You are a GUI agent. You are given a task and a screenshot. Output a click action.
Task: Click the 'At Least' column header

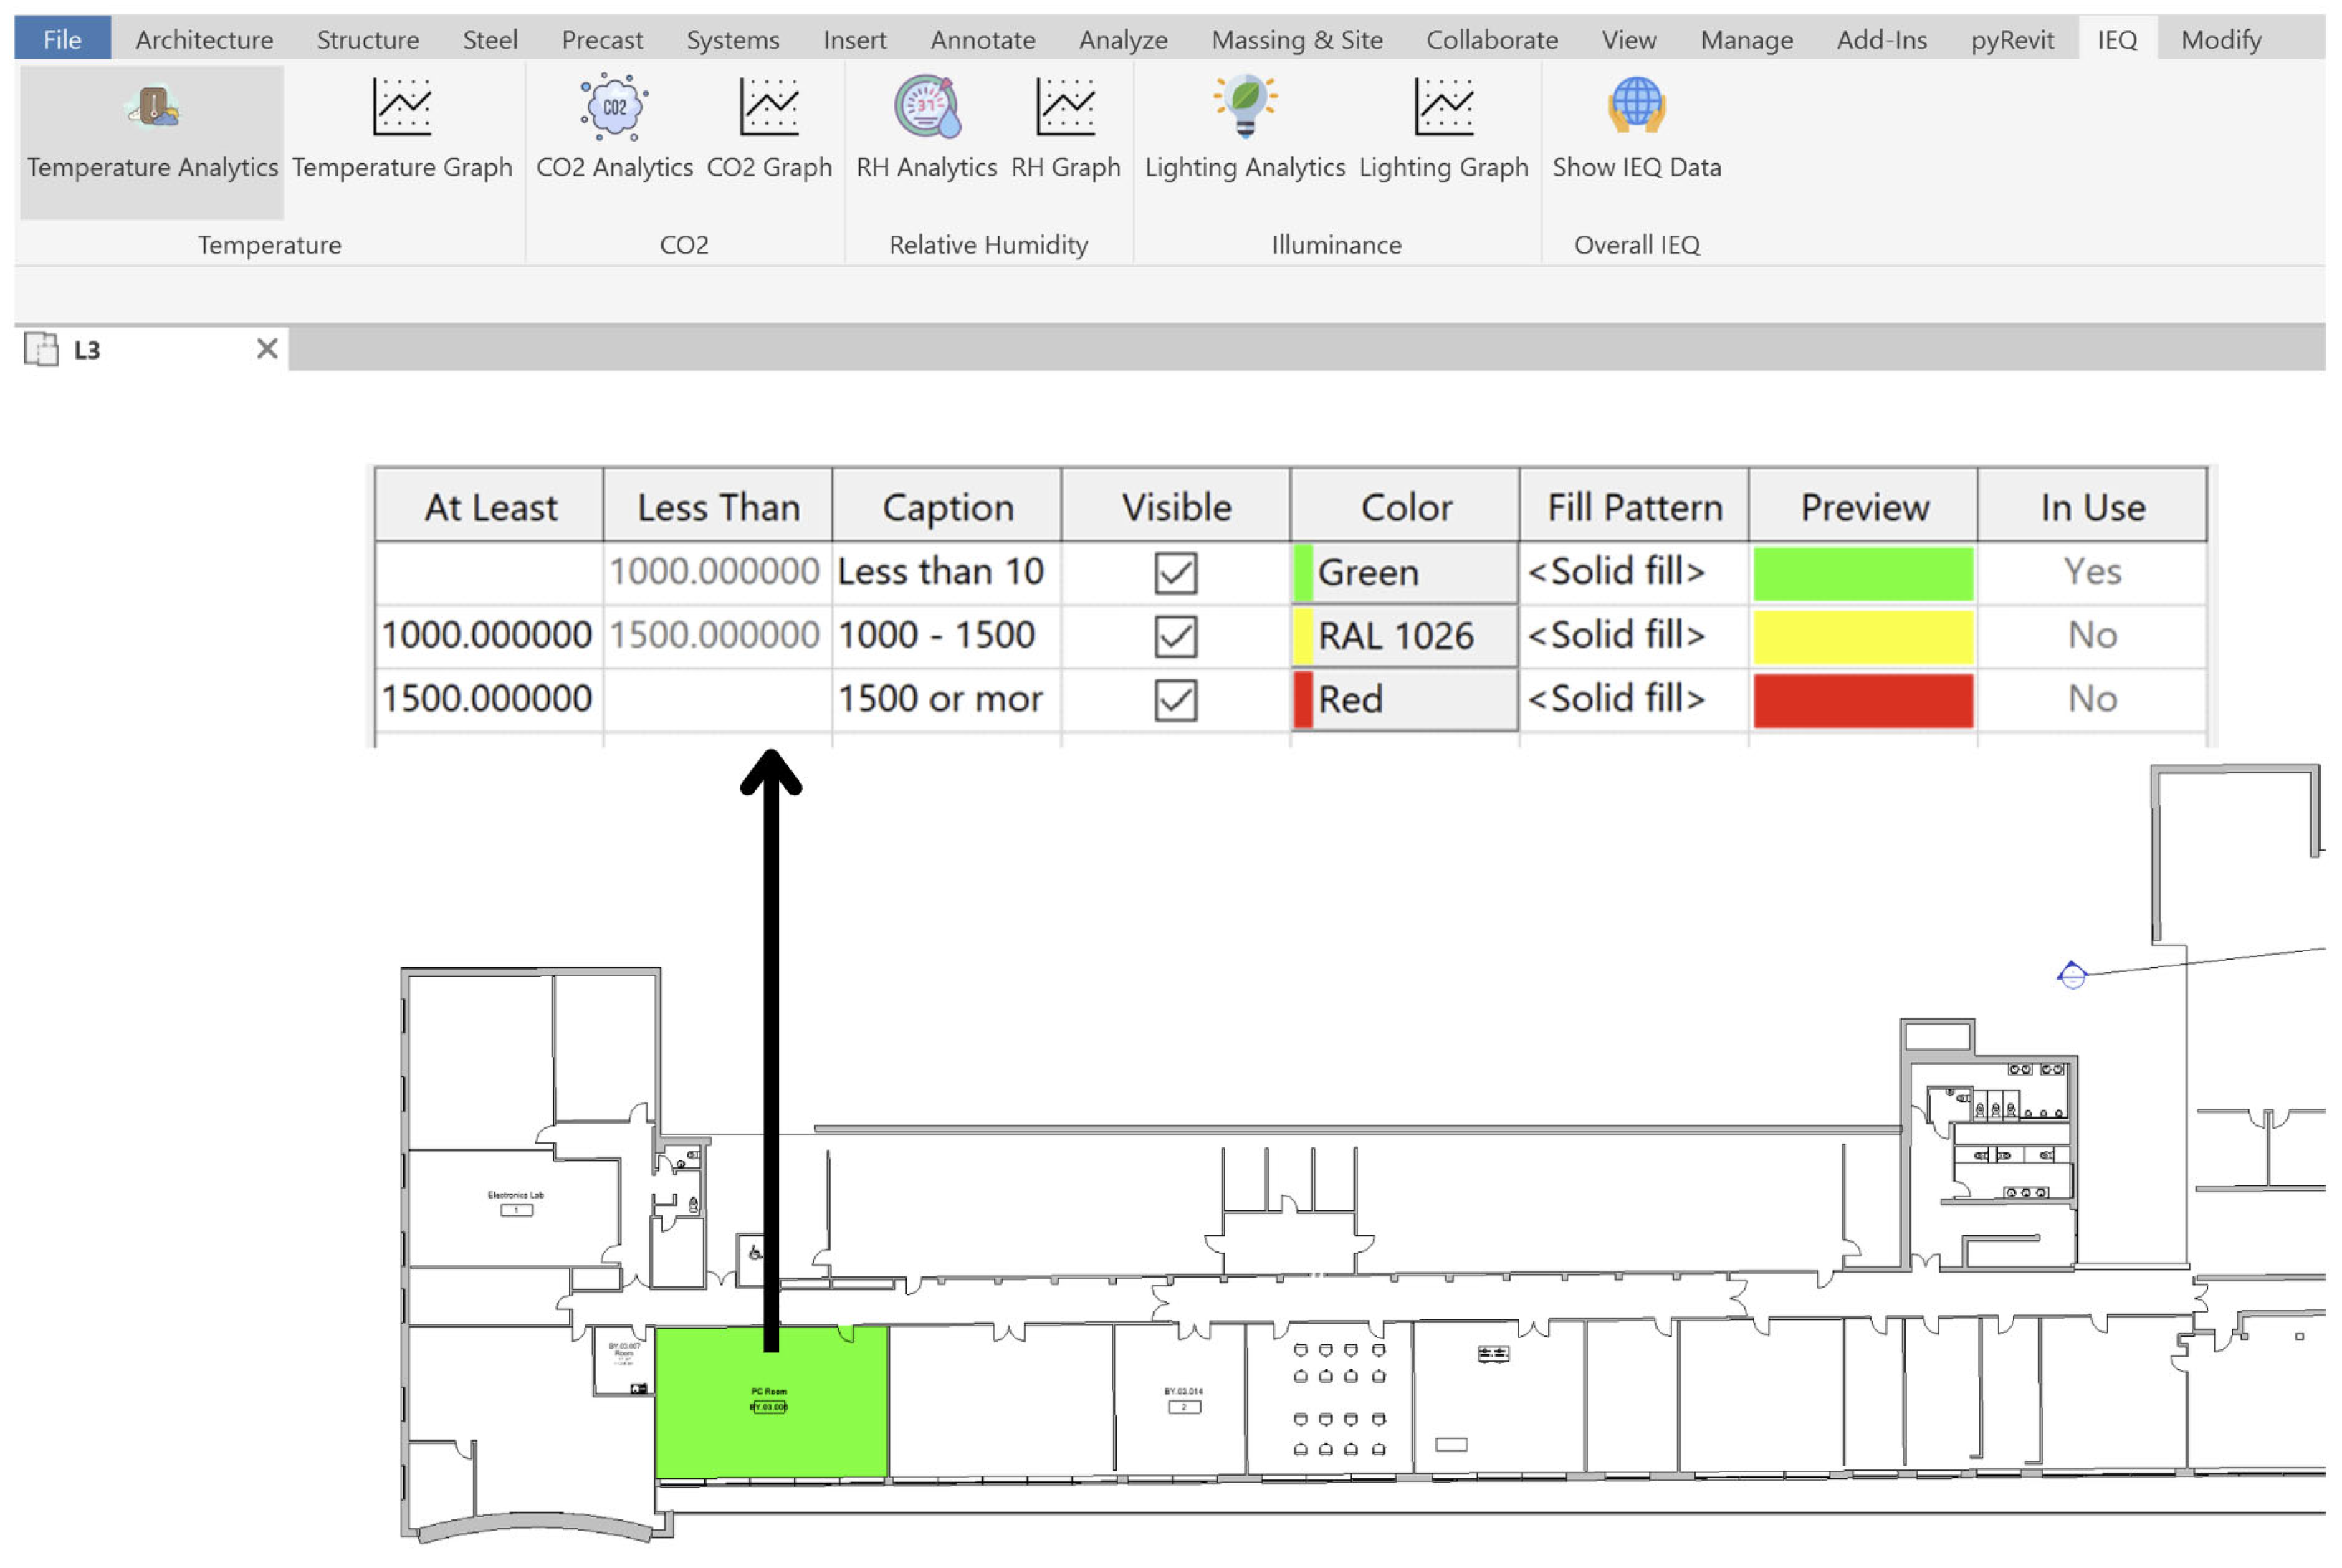[x=489, y=507]
